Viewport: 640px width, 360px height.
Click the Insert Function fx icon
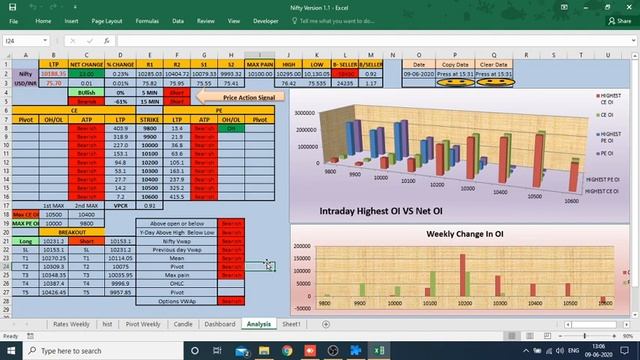(x=107, y=41)
